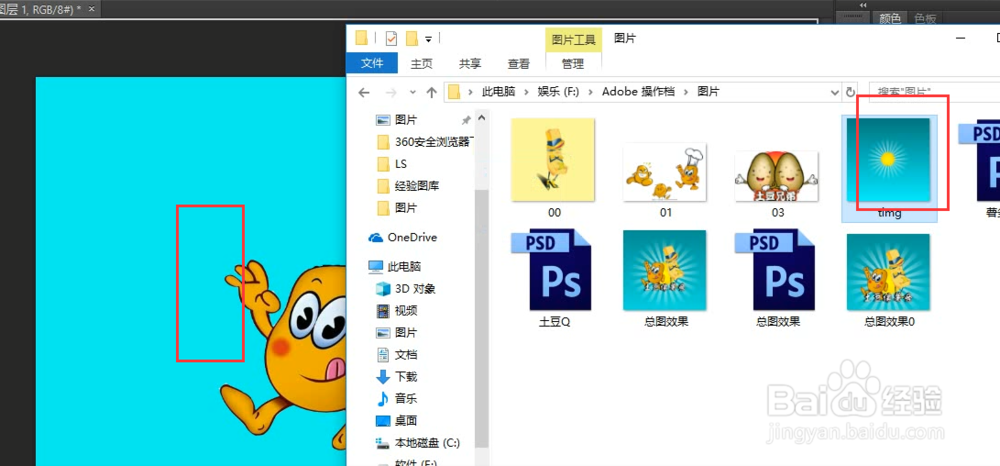Expand the chevron after 此电脑 in path

(527, 92)
